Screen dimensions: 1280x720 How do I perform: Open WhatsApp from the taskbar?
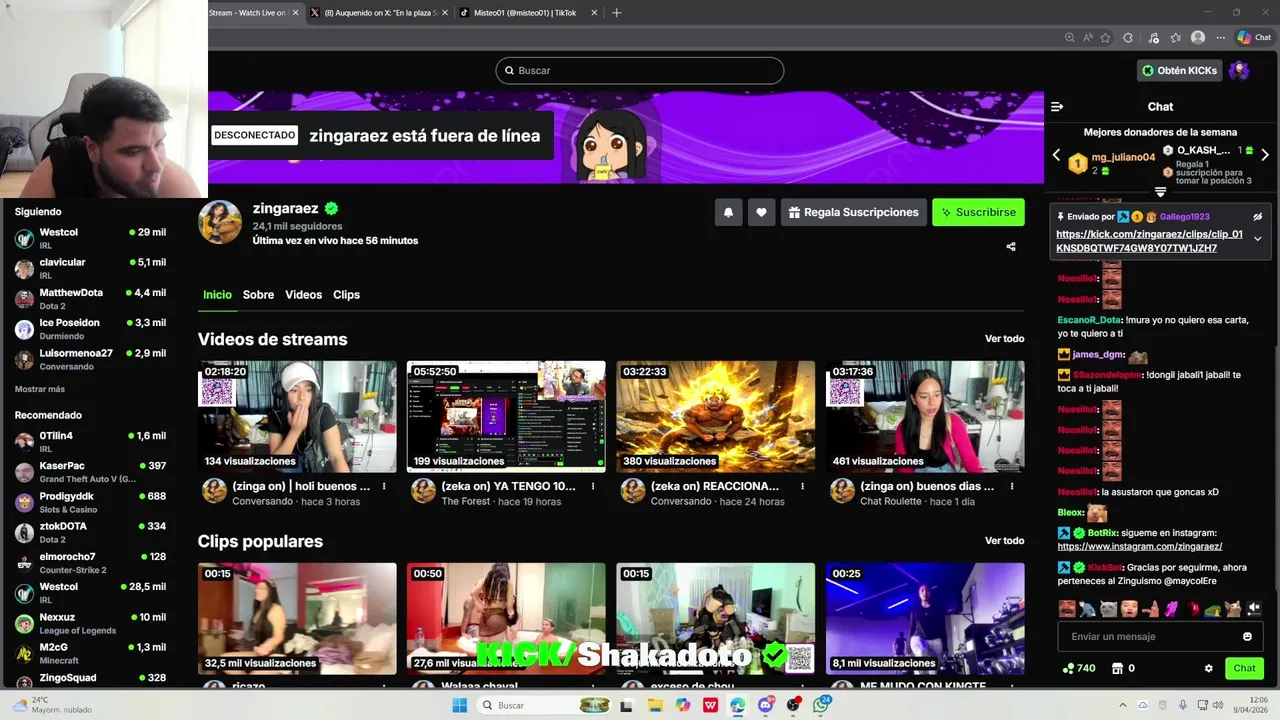[x=821, y=705]
